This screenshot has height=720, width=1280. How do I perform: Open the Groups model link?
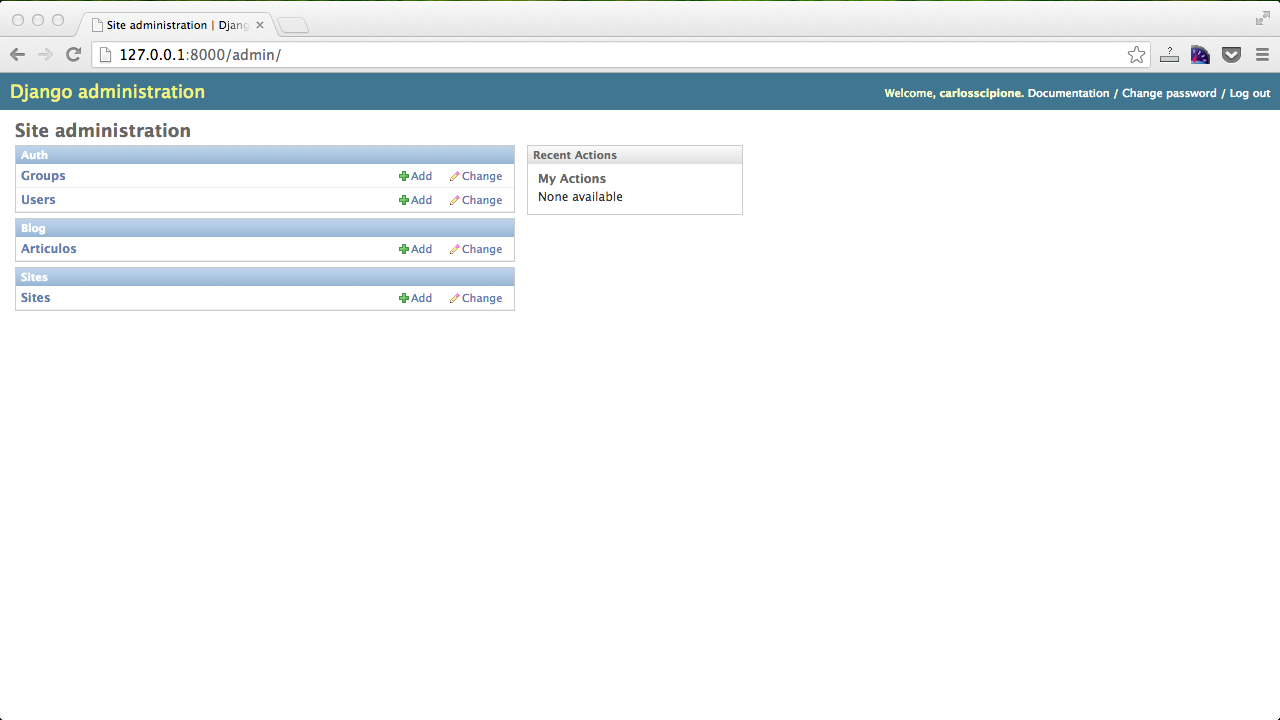[x=43, y=176]
